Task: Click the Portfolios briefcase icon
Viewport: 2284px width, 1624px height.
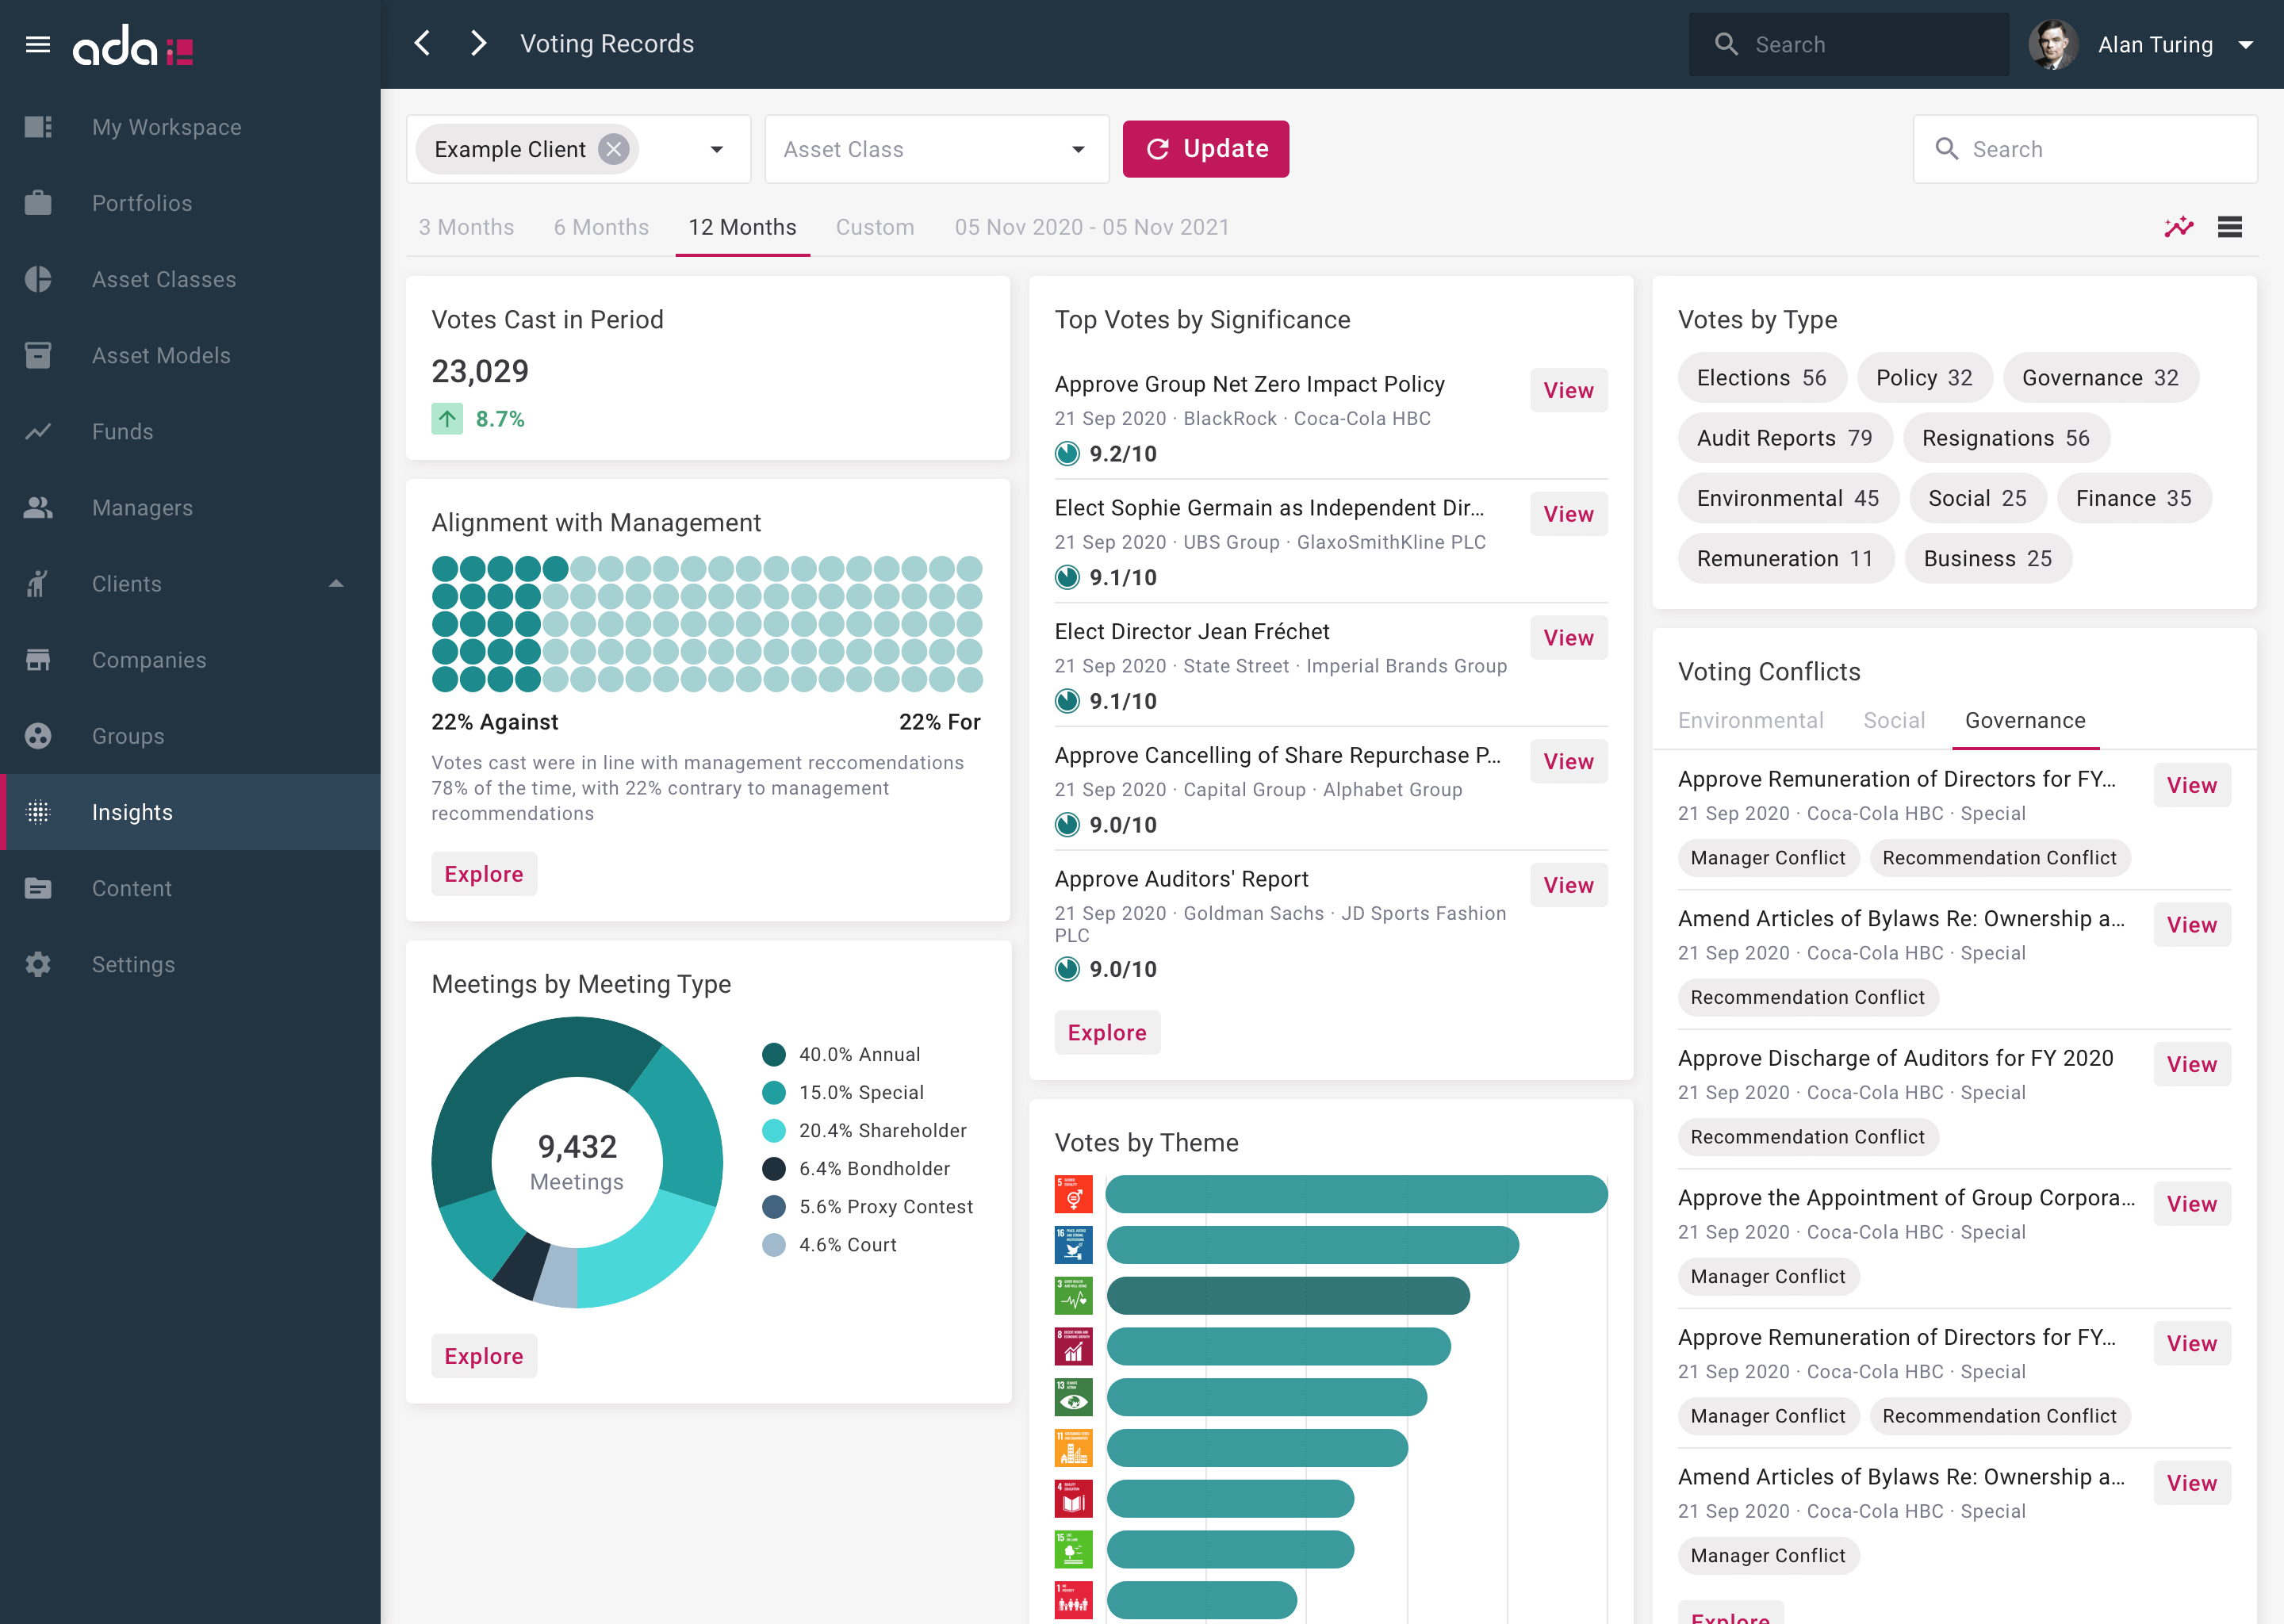Action: tap(38, 203)
